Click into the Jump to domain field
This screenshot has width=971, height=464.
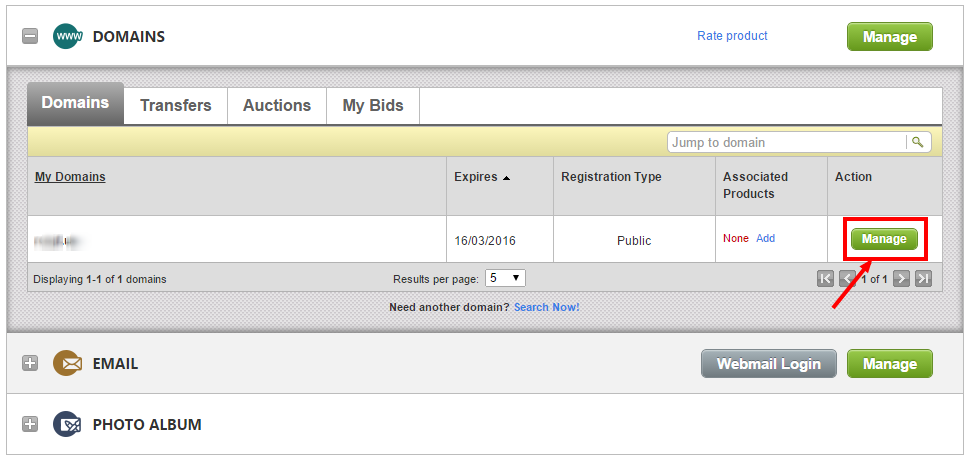[785, 142]
